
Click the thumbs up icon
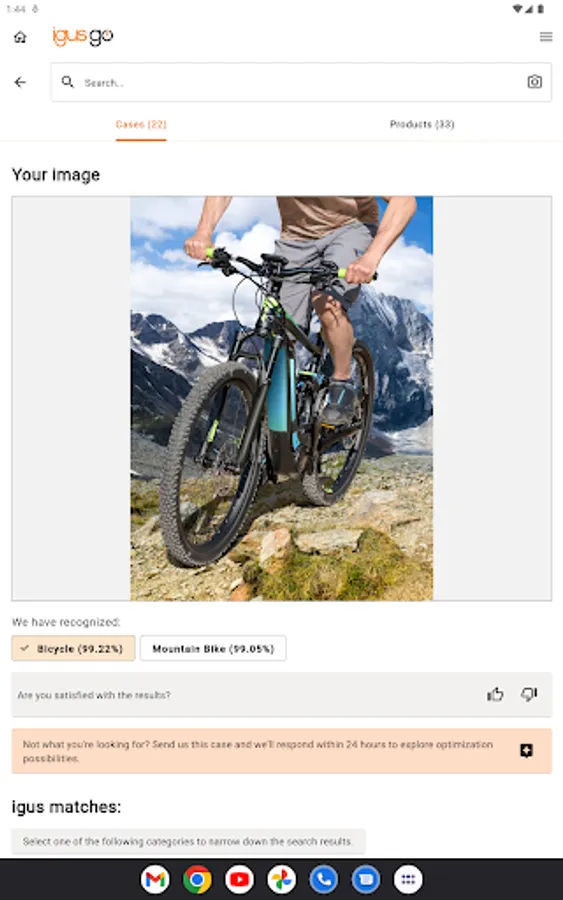(x=495, y=695)
